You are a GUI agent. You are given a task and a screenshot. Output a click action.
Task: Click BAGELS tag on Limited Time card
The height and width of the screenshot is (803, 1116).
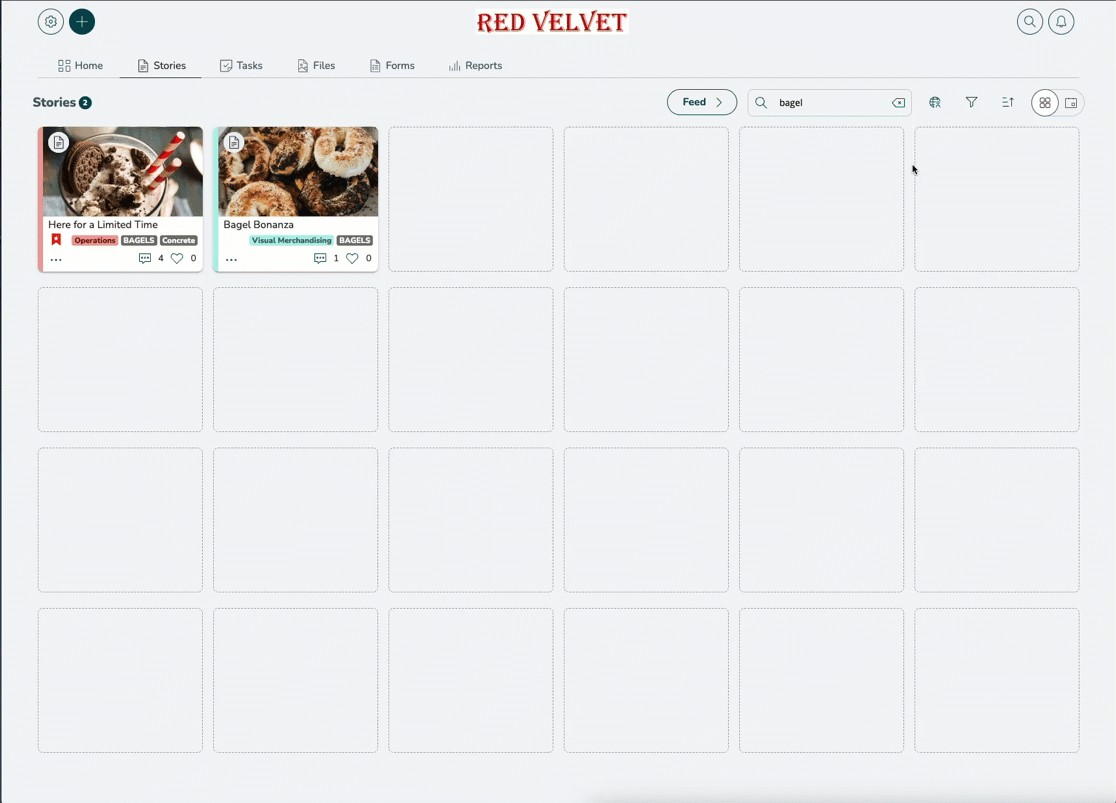point(139,241)
